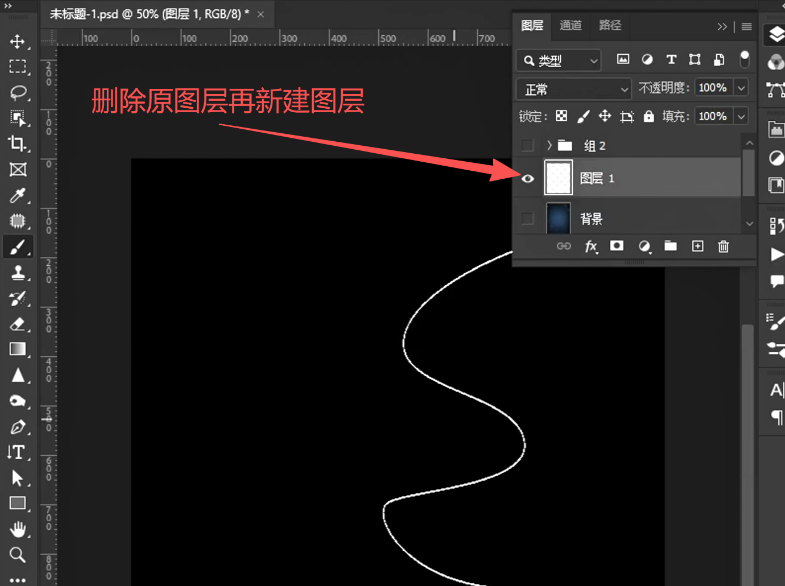785x586 pixels.
Task: Select the Eraser tool
Action: click(18, 324)
